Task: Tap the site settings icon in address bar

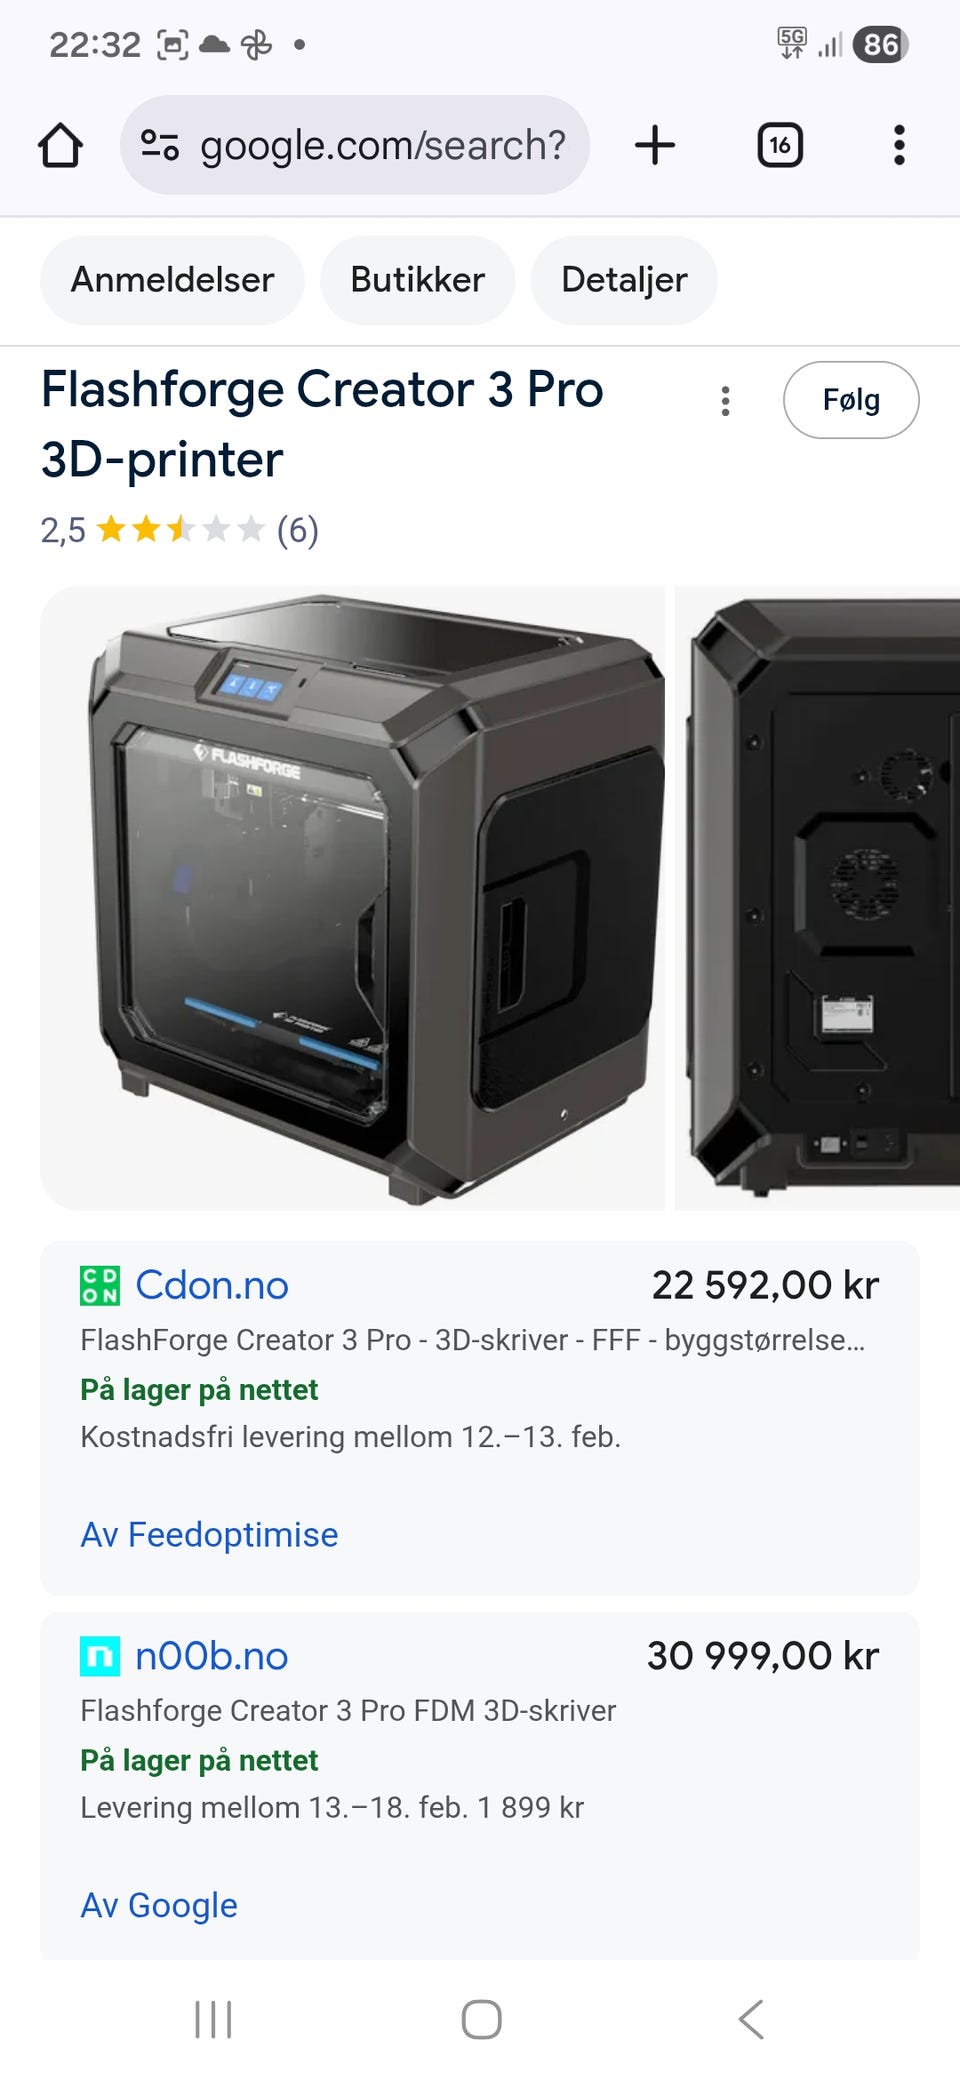Action: 159,145
